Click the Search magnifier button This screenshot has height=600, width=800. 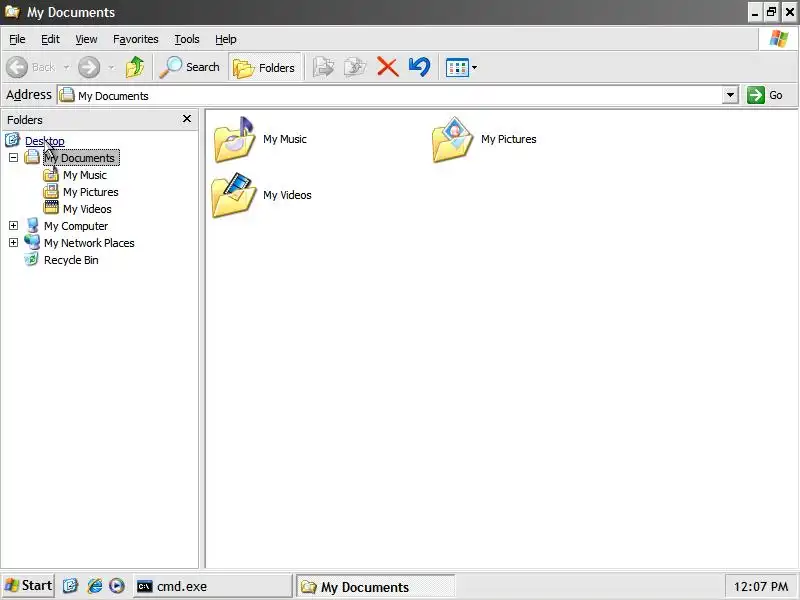coord(189,67)
